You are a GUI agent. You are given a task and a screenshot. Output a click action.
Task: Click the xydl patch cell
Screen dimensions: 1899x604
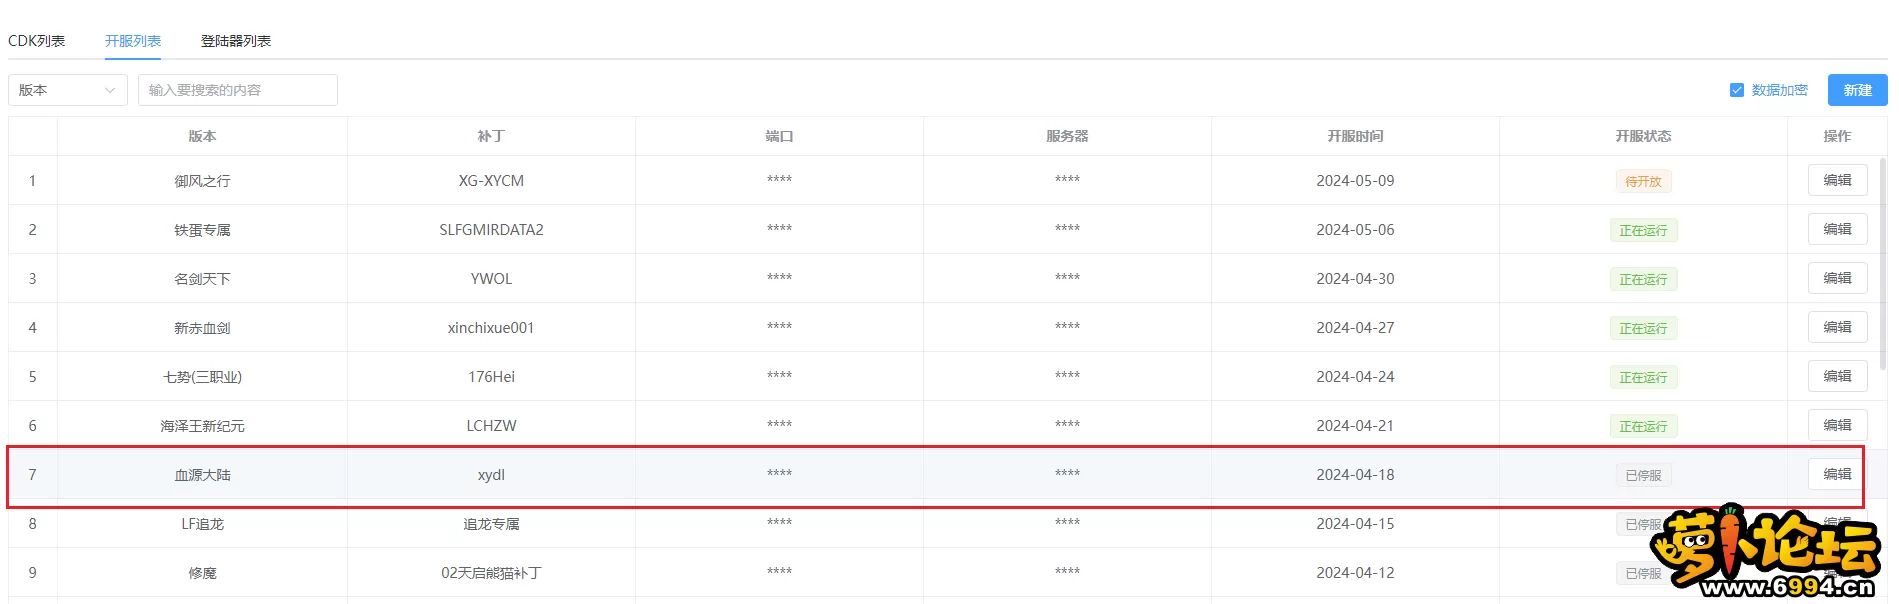(491, 475)
